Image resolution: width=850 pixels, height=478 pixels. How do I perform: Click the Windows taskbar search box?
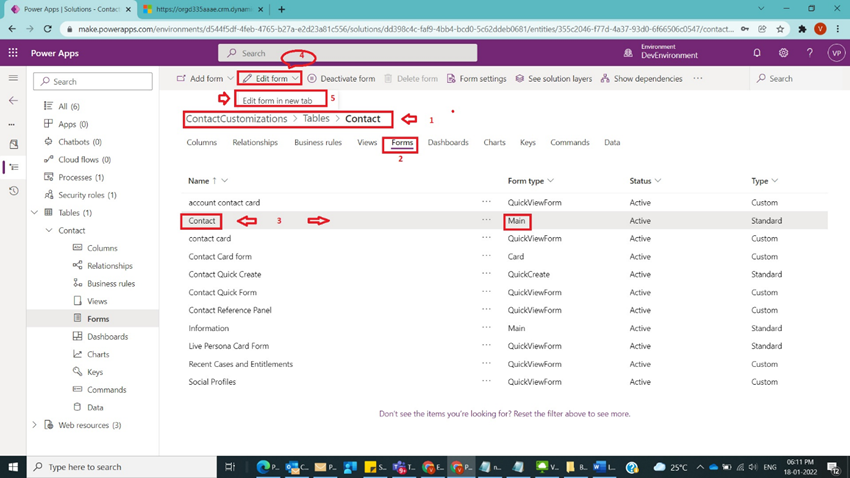[121, 467]
